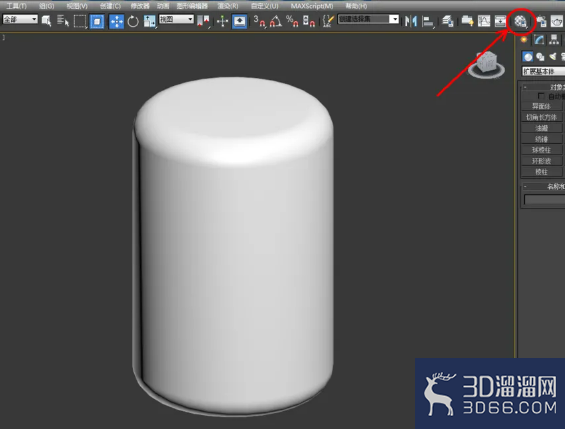This screenshot has width=565, height=429.
Task: Open the MAXScript(M) menu
Action: point(312,6)
